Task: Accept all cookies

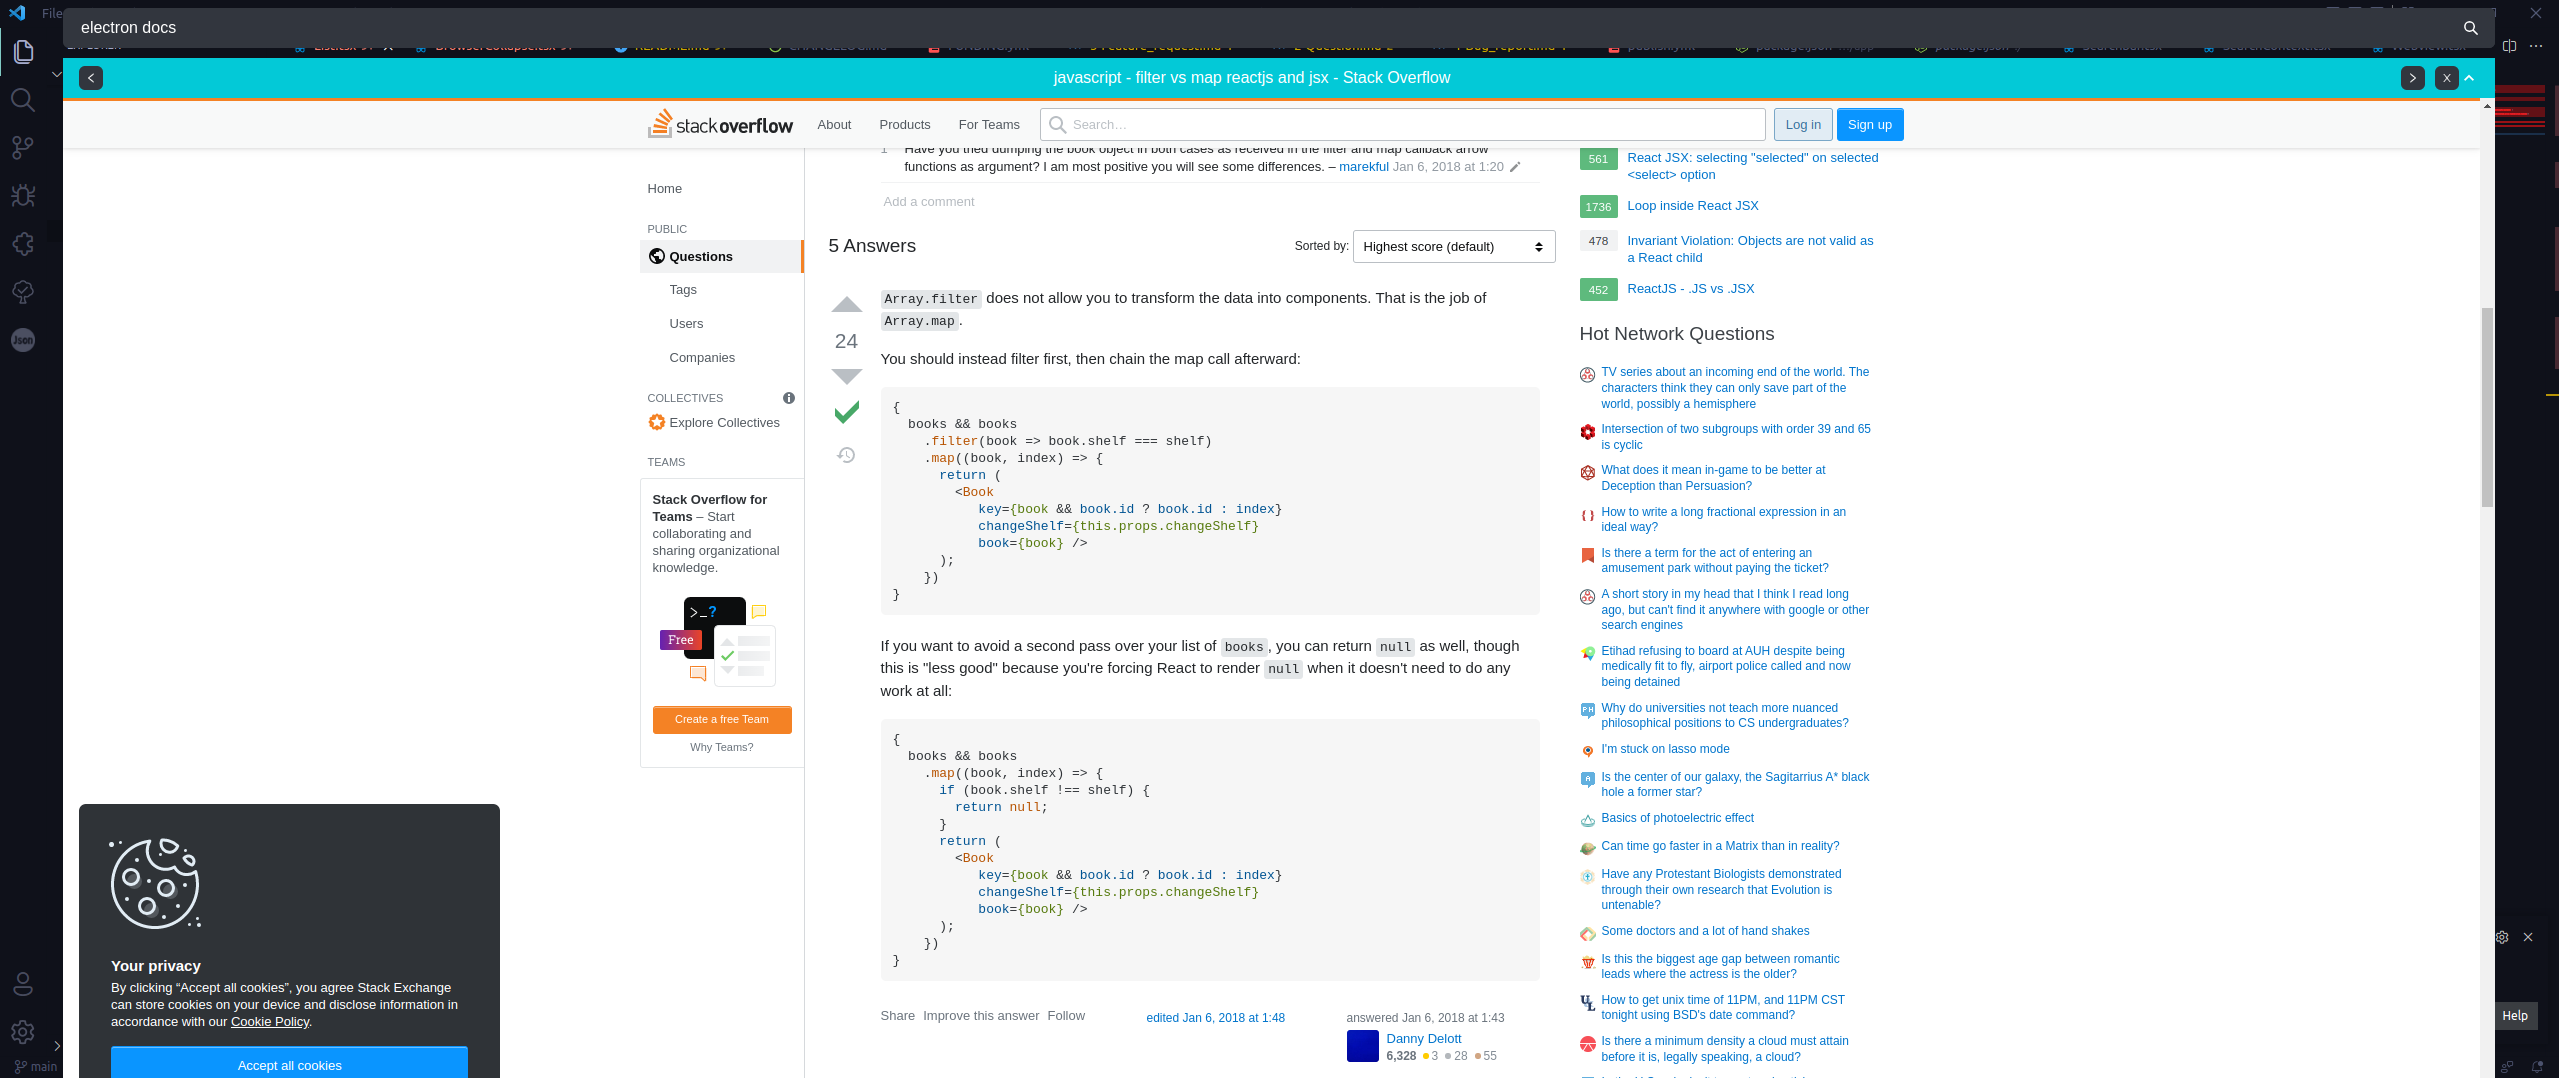Action: (289, 1064)
